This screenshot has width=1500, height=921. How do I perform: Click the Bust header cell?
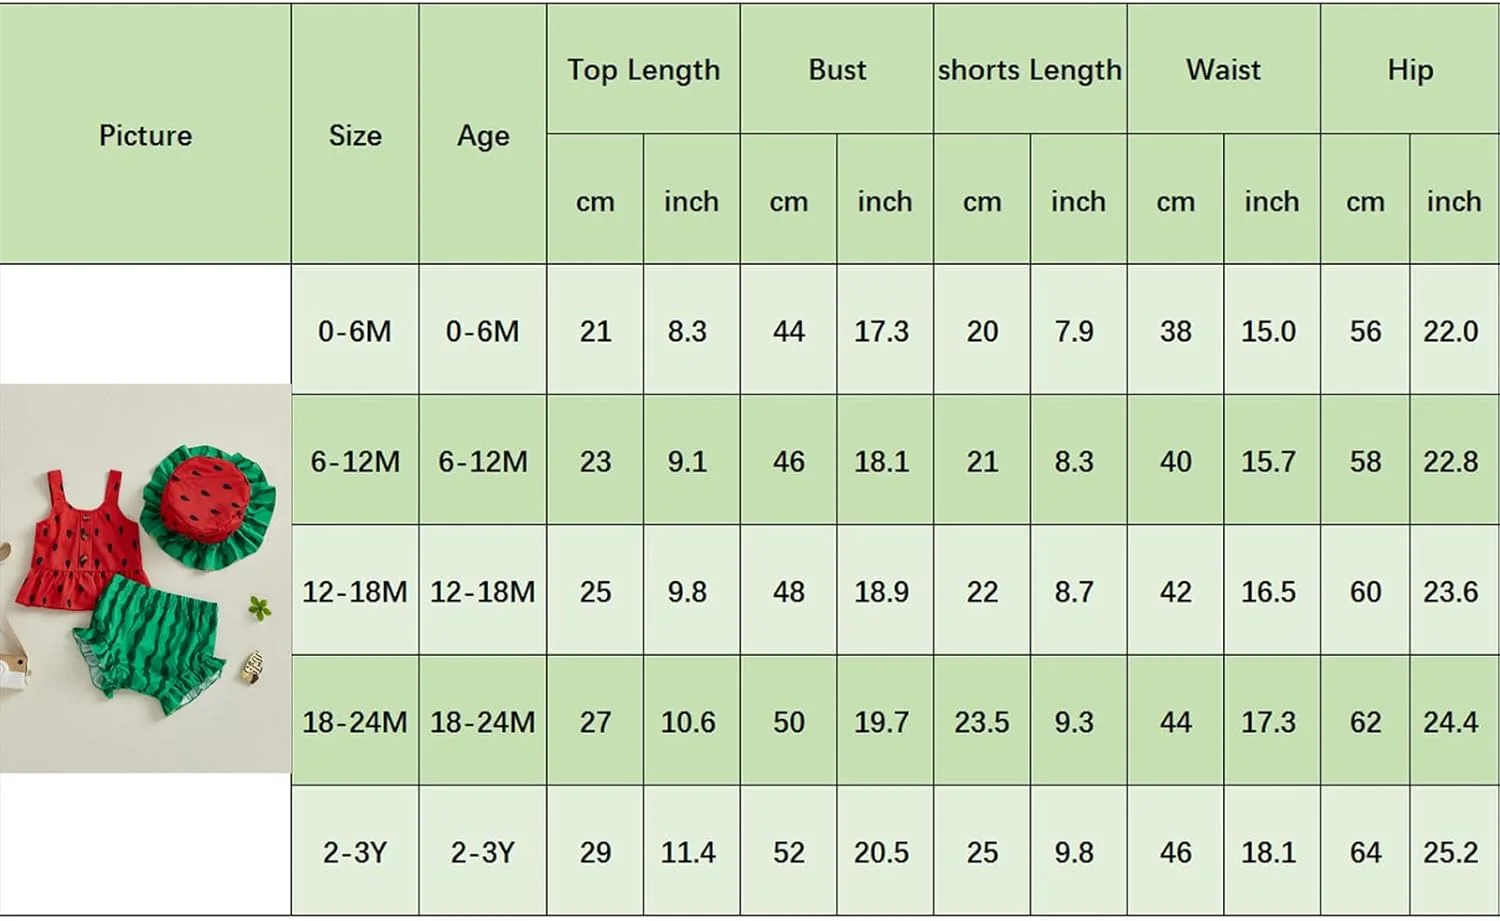pos(837,70)
